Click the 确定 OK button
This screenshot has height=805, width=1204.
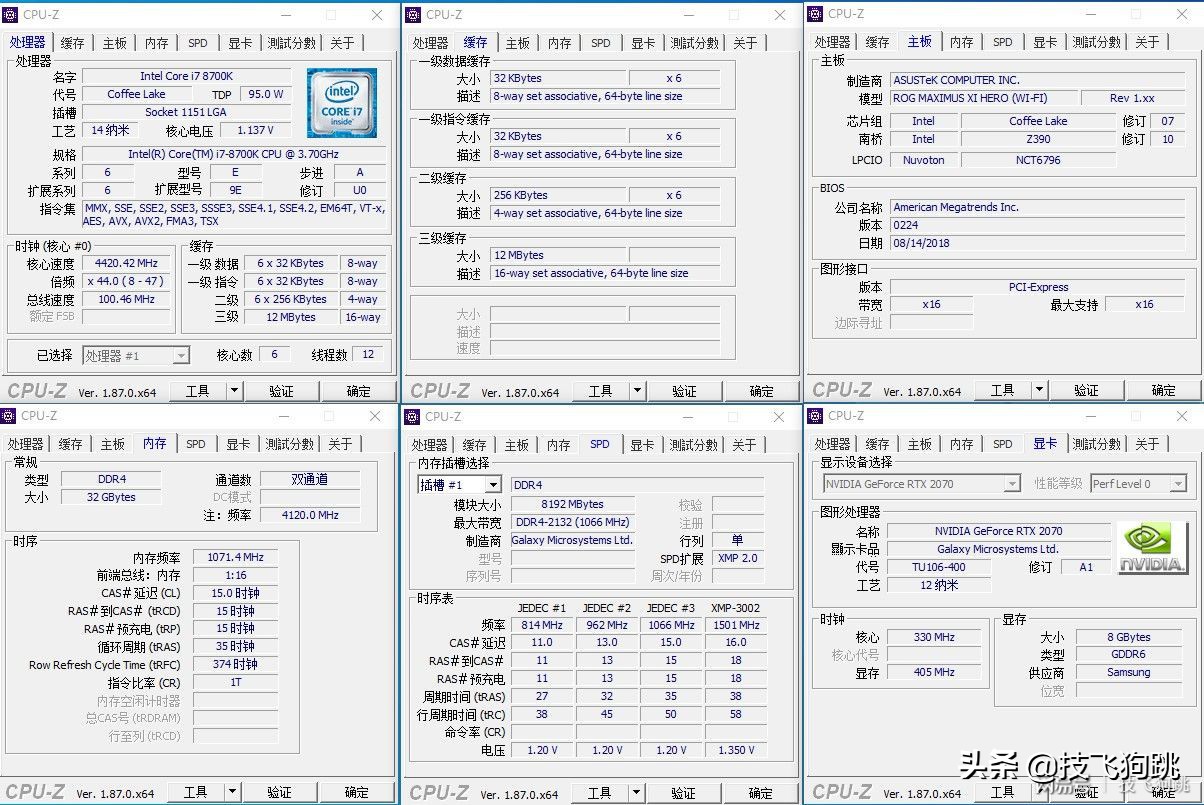[359, 391]
